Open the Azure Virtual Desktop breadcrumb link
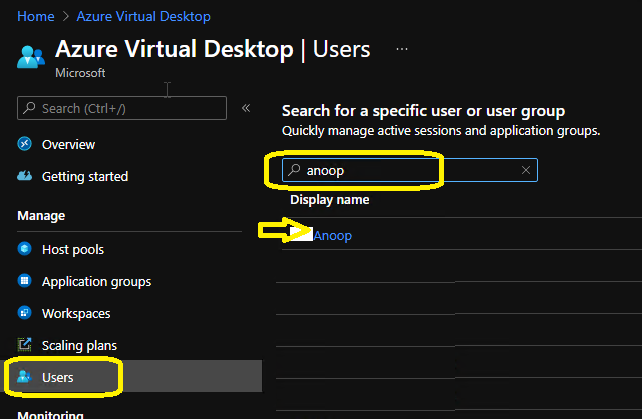The image size is (642, 419). tap(144, 16)
